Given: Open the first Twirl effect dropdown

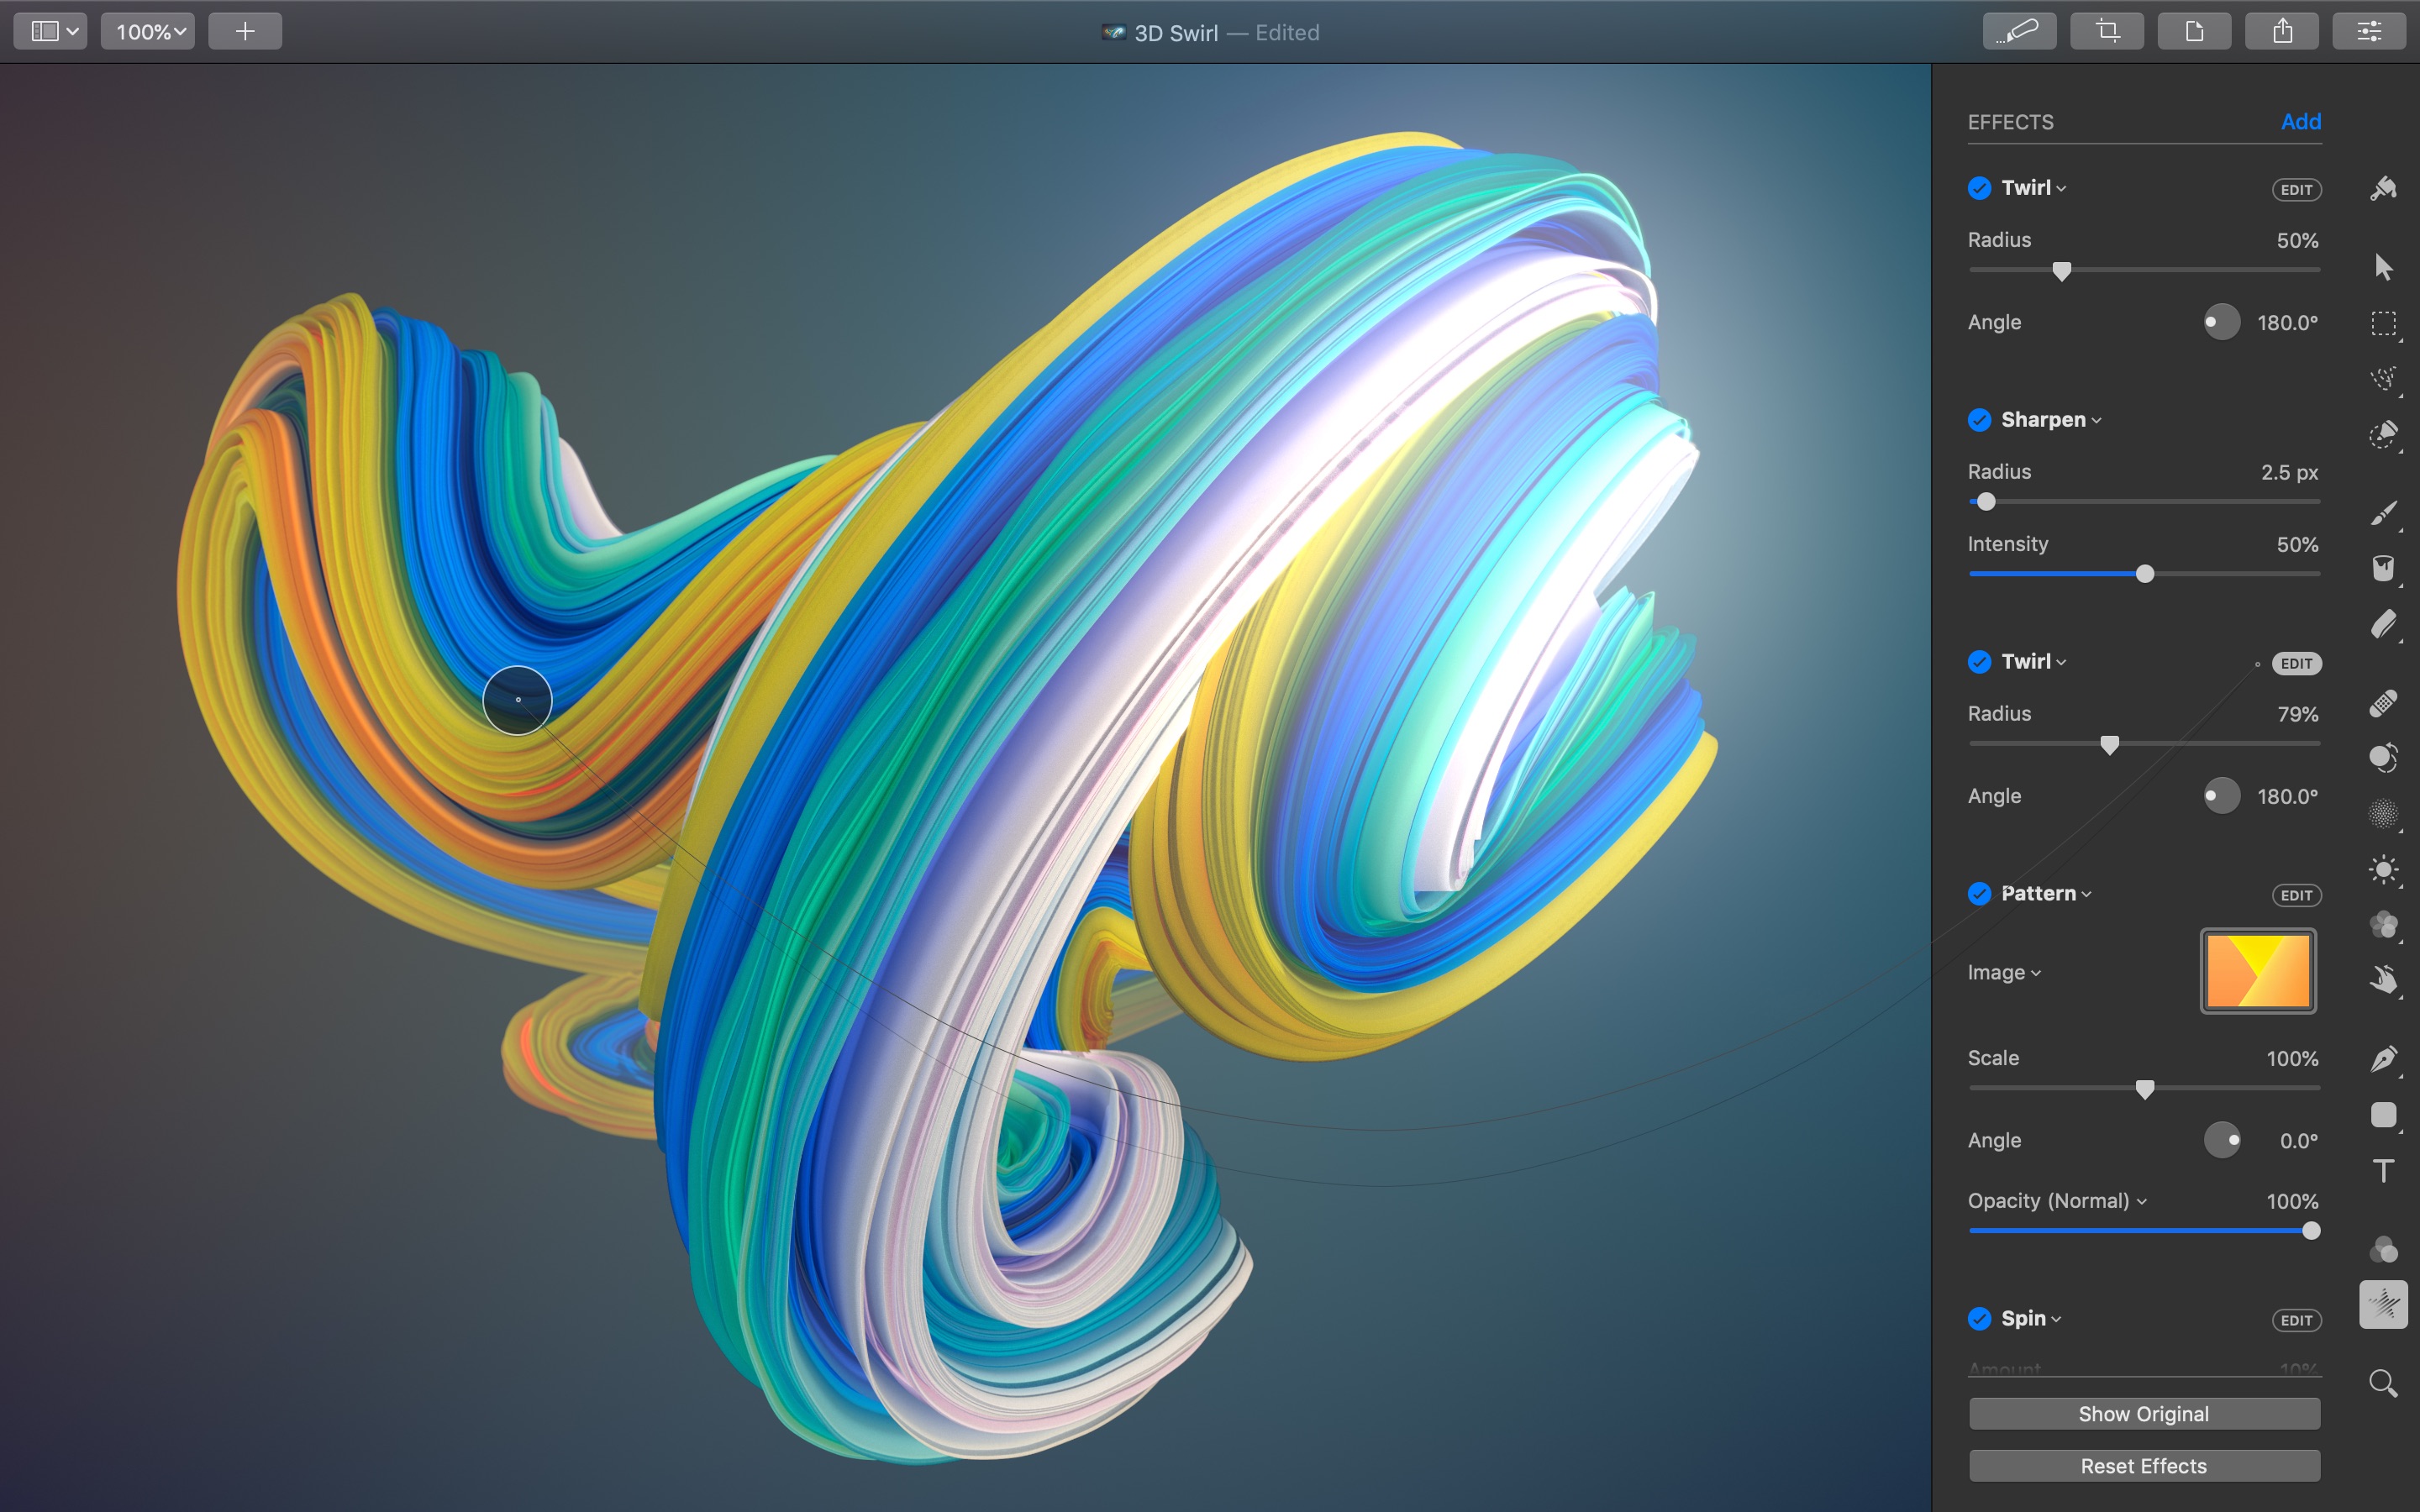Looking at the screenshot, I should tap(2034, 188).
